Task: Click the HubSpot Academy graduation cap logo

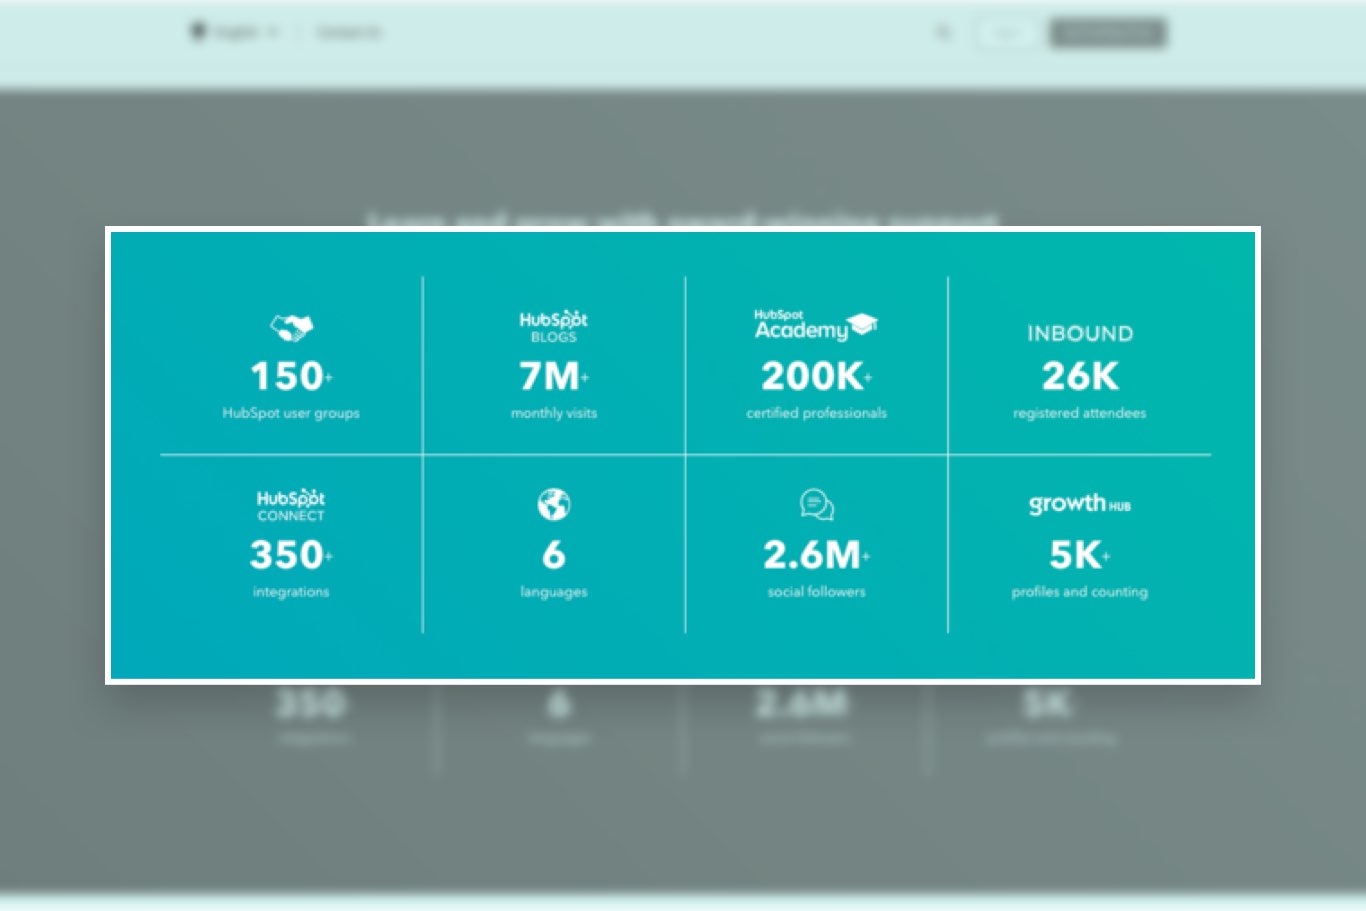Action: click(x=815, y=323)
